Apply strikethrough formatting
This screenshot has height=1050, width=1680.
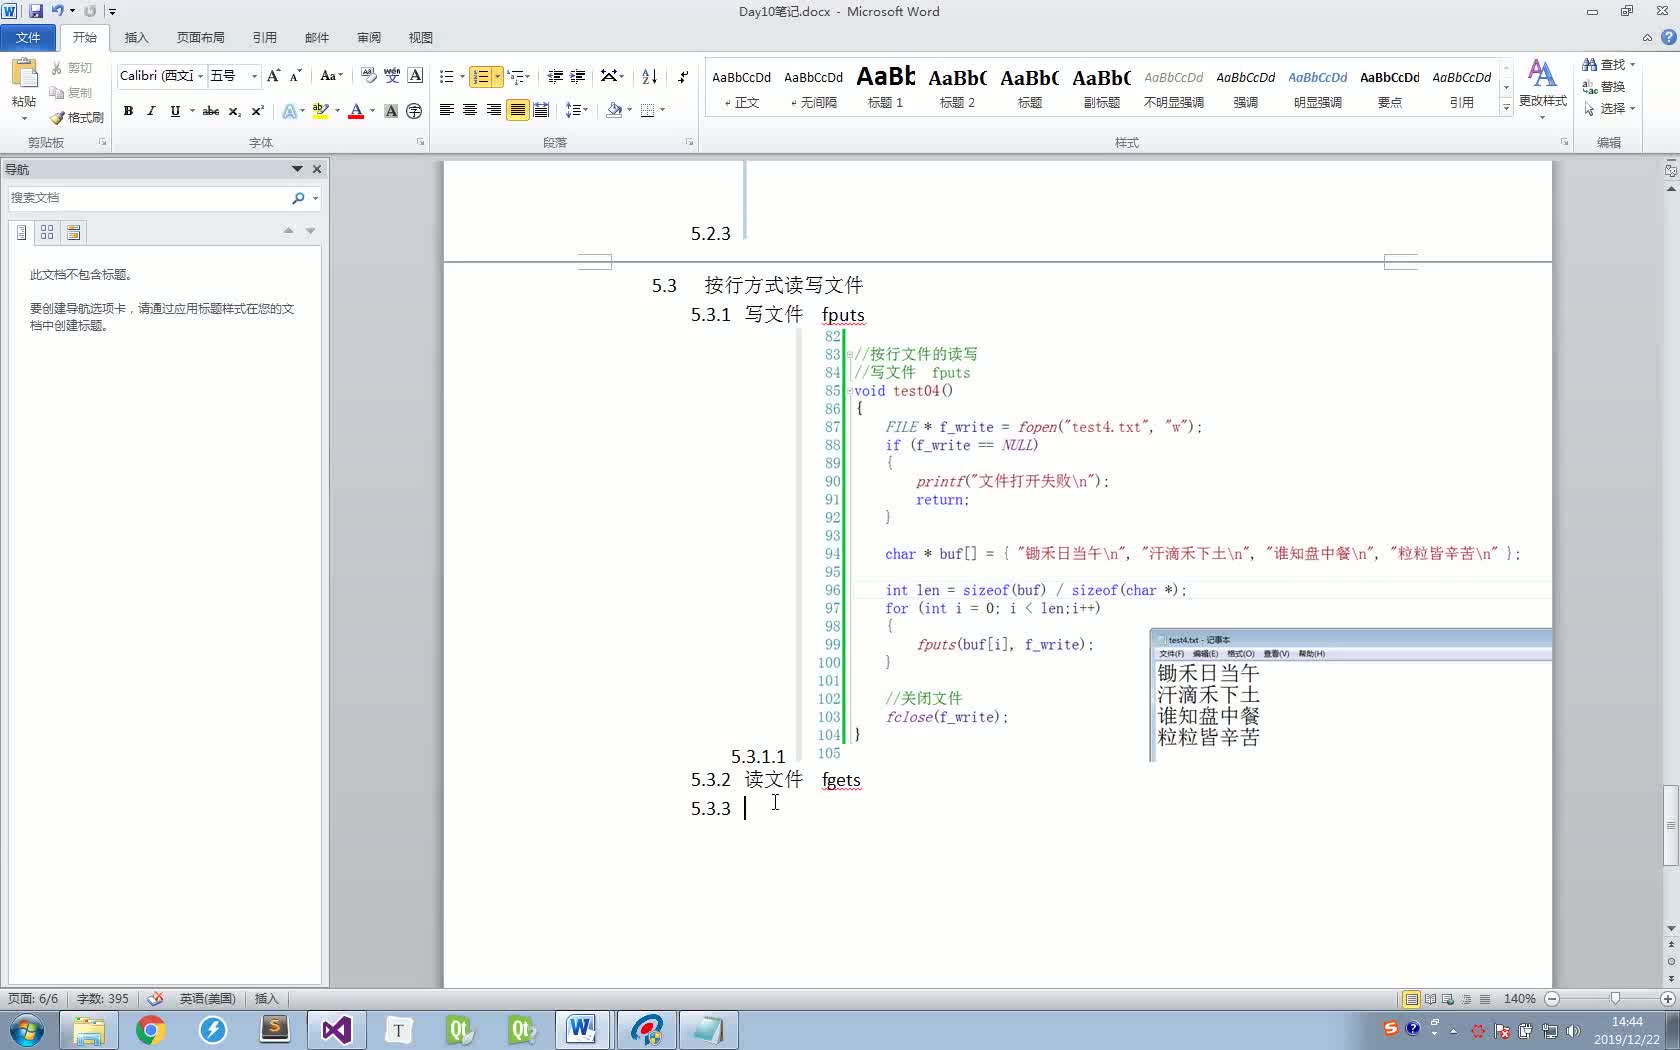point(211,111)
